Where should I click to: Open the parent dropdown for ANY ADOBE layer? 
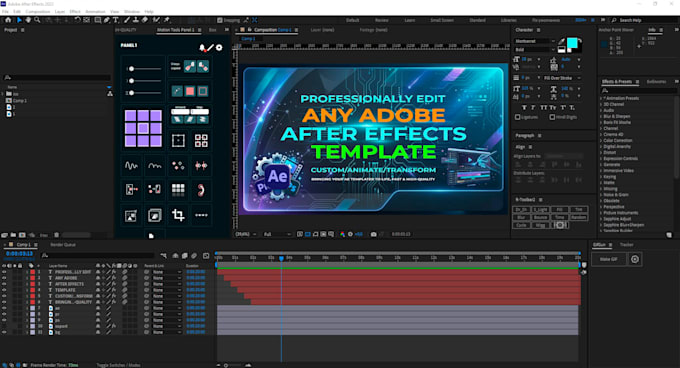tap(167, 278)
